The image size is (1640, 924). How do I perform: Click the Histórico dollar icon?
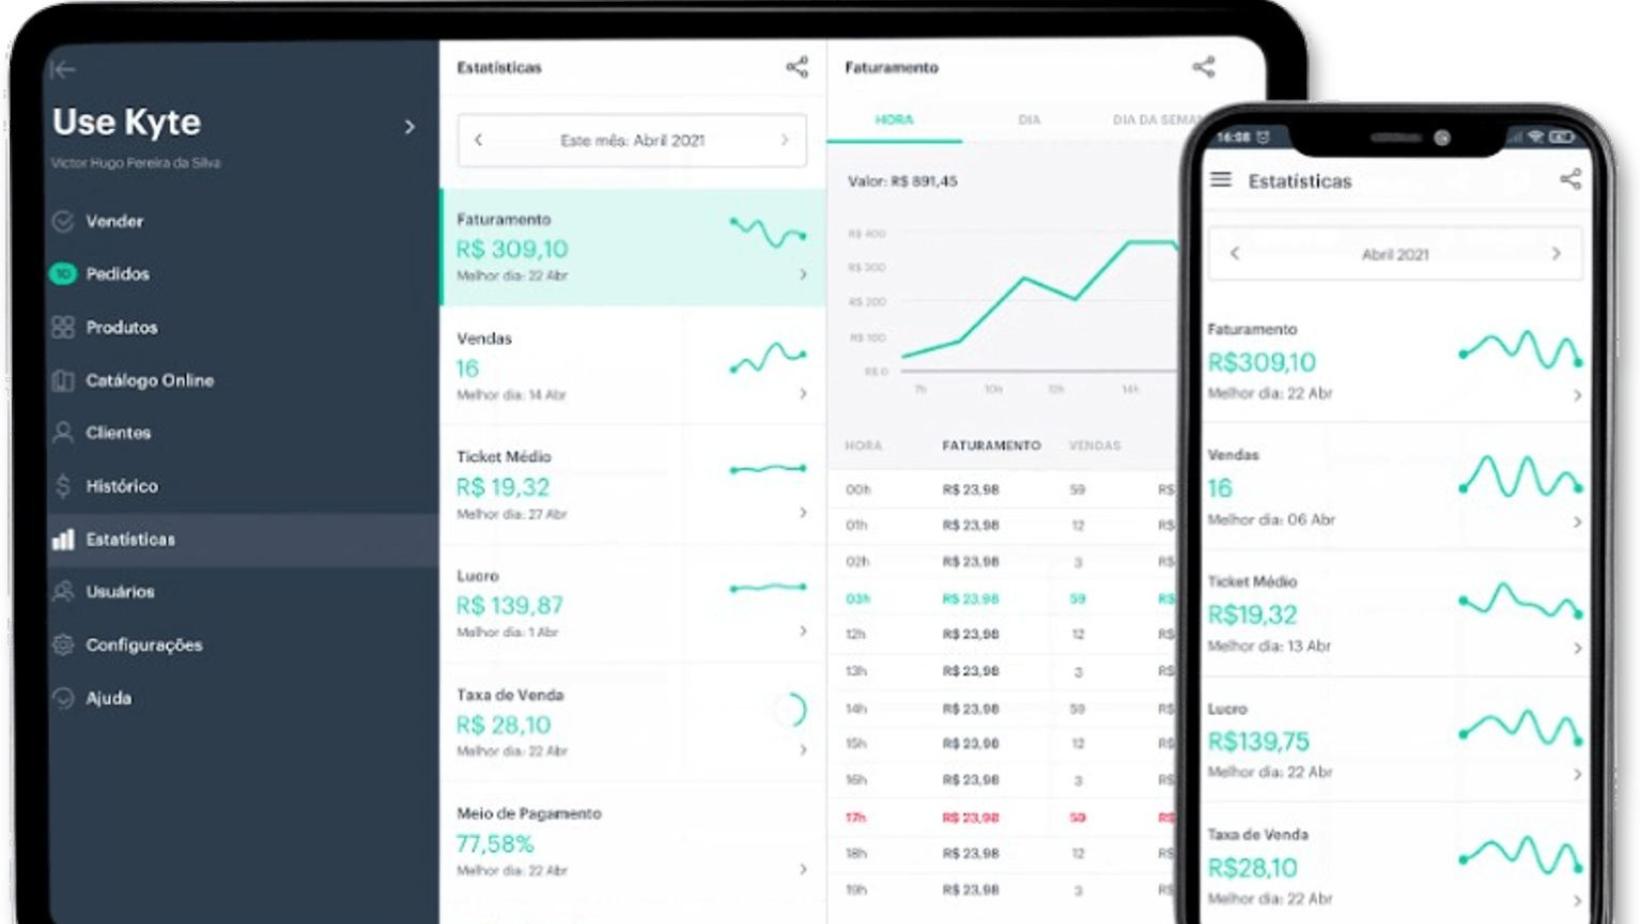click(63, 486)
